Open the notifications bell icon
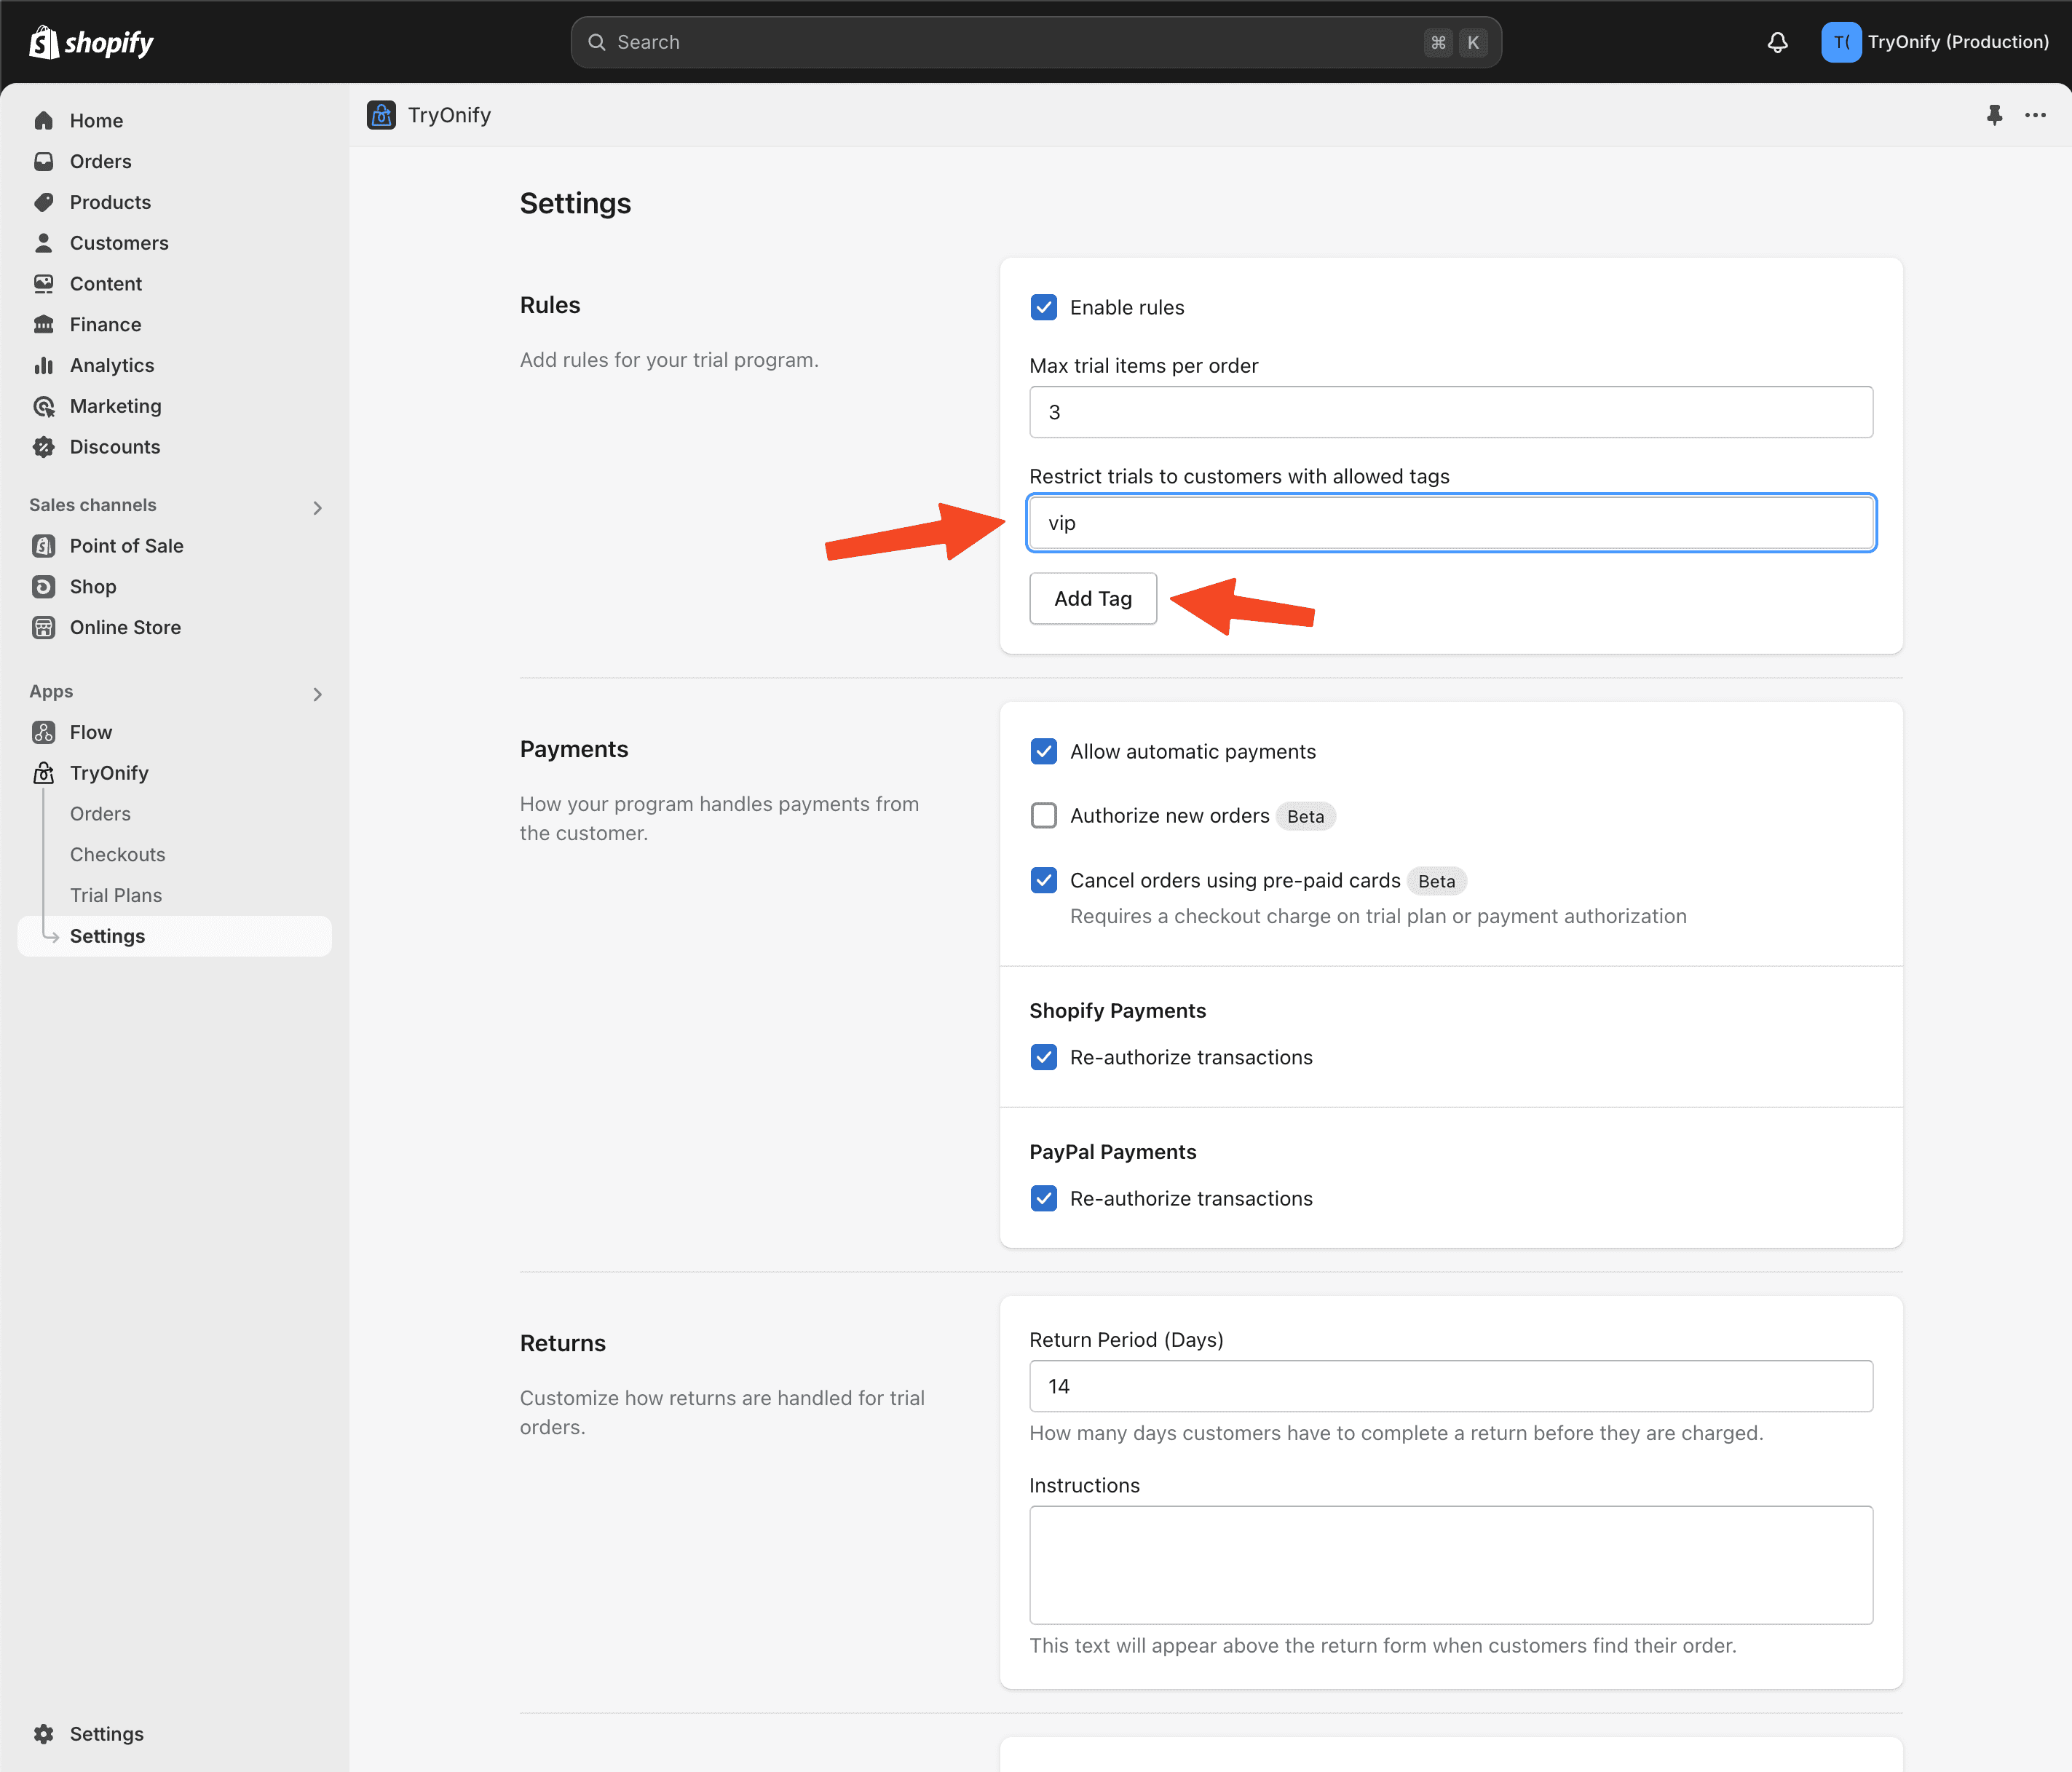 1777,42
